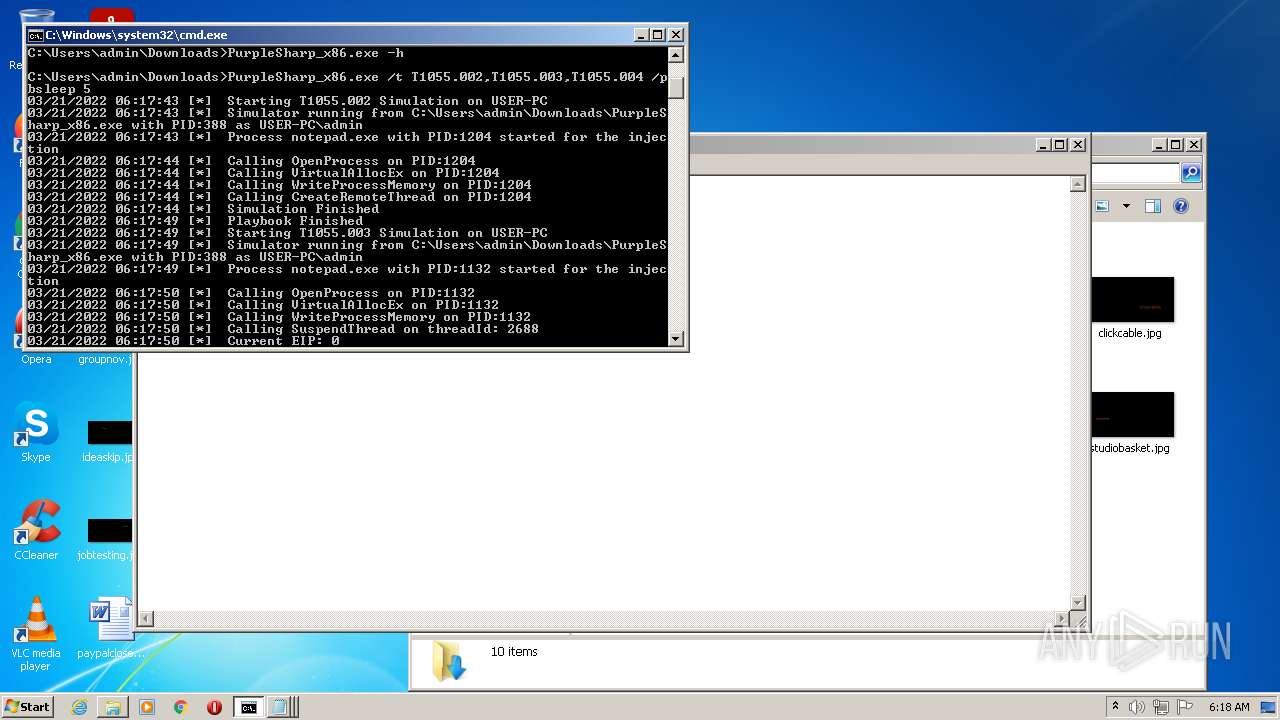Click the Explorer search magnifier button
This screenshot has height=720, width=1280.
pyautogui.click(x=1190, y=173)
